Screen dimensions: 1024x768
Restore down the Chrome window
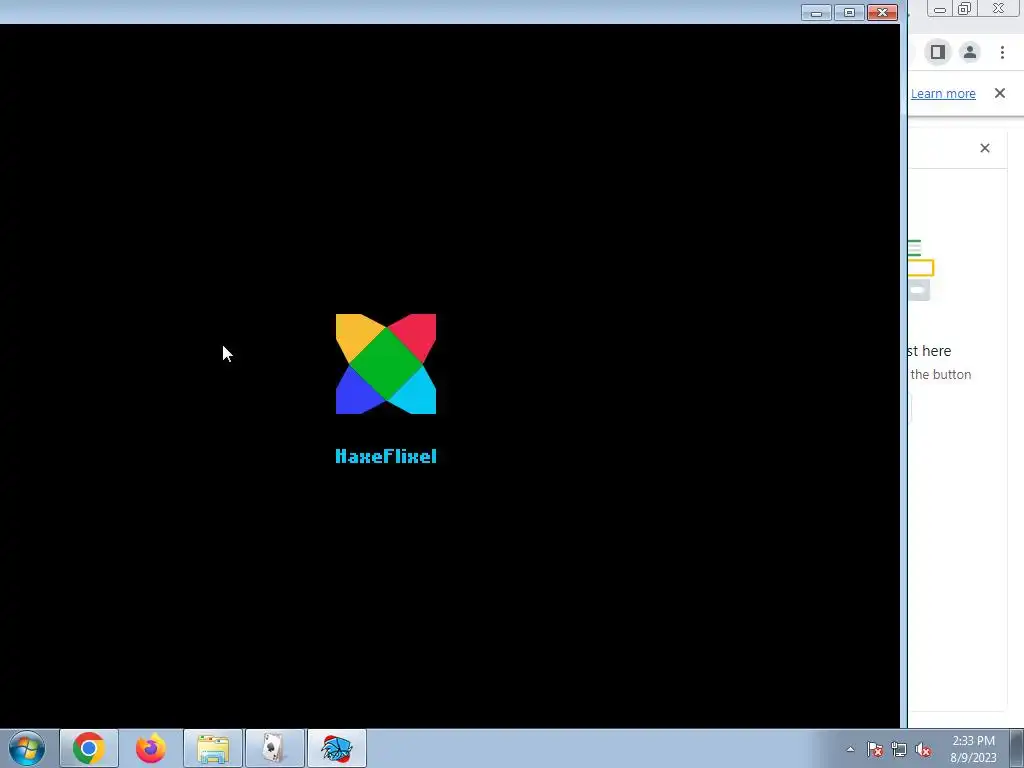coord(965,9)
